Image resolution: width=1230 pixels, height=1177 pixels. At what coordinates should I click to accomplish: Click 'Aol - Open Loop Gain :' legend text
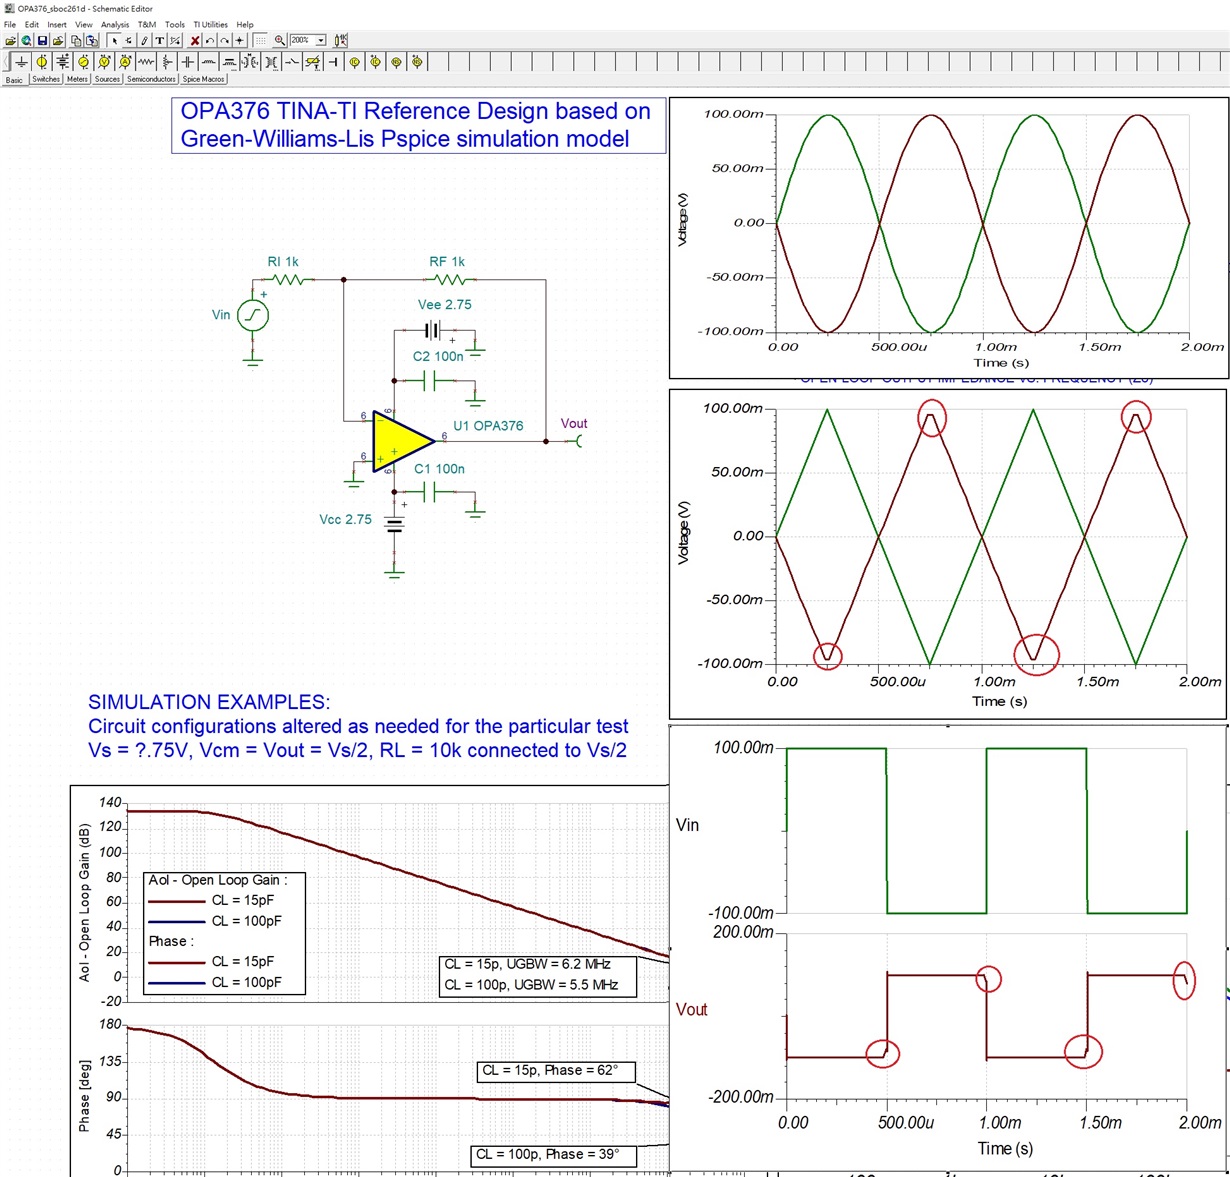tap(218, 880)
